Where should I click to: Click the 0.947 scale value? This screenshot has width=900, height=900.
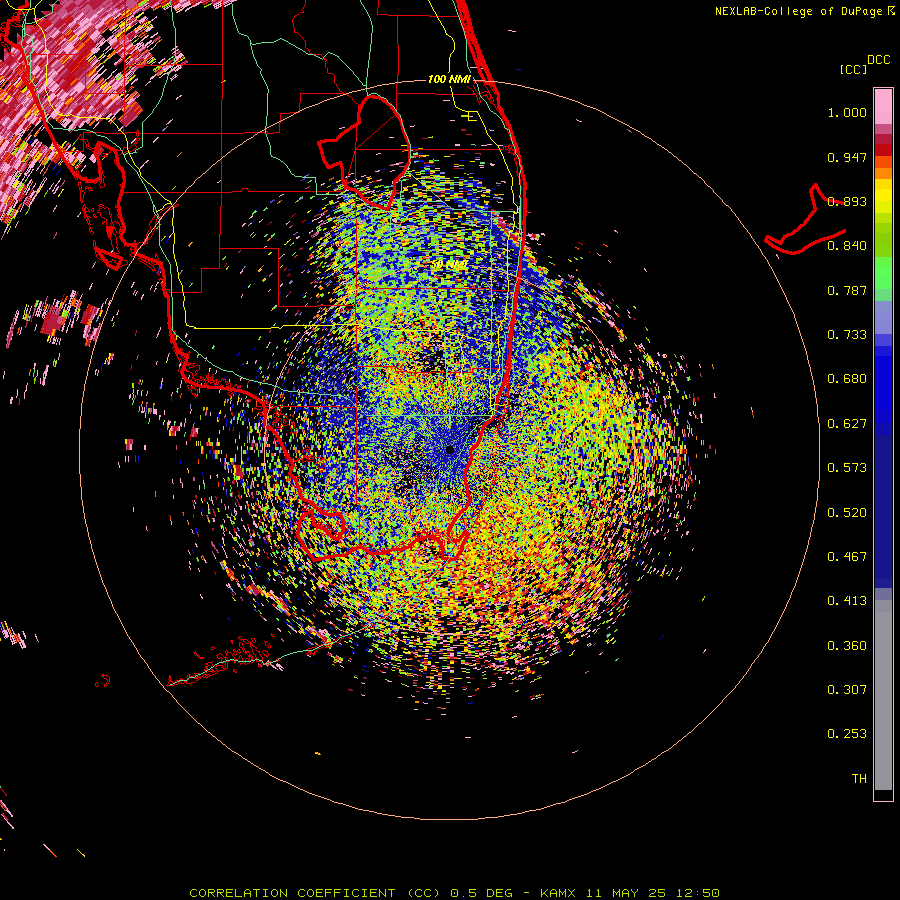[847, 157]
